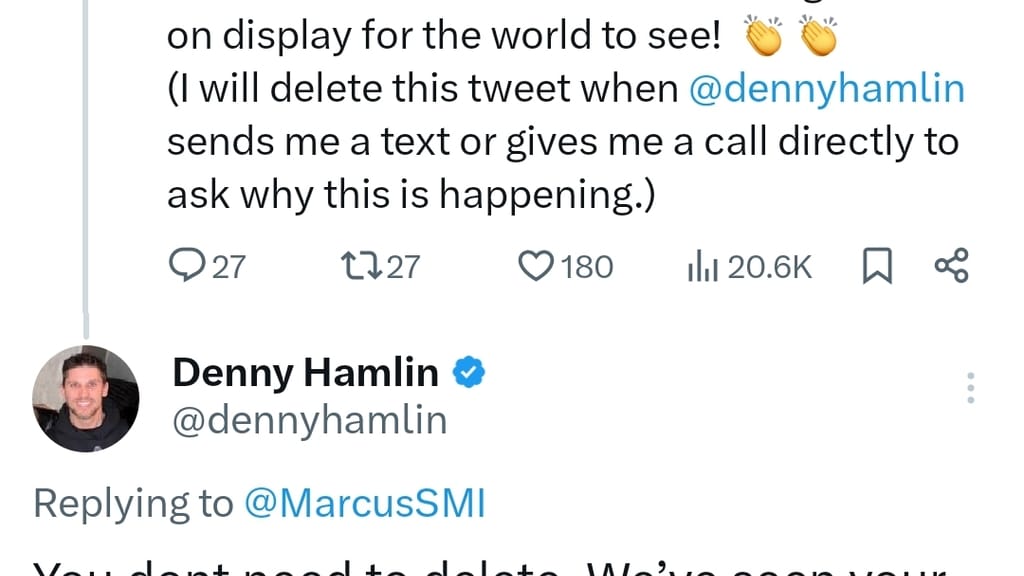Viewport: 1024px width, 576px height.
Task: Click the 20.6K views count
Action: tap(770, 267)
